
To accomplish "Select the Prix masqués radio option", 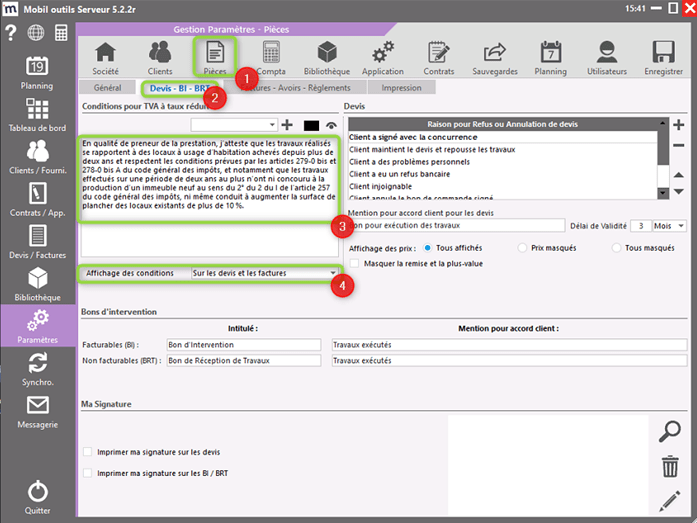I will point(522,247).
